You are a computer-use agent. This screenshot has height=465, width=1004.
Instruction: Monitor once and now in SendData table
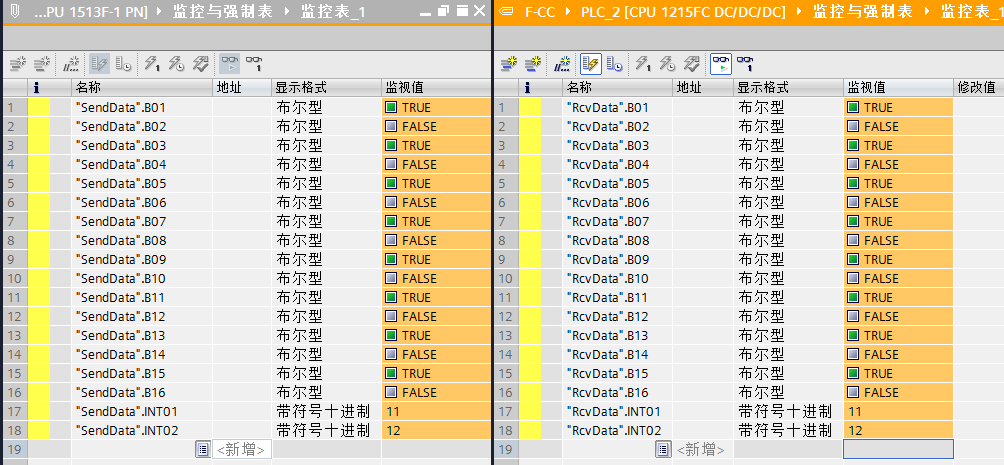coord(254,64)
